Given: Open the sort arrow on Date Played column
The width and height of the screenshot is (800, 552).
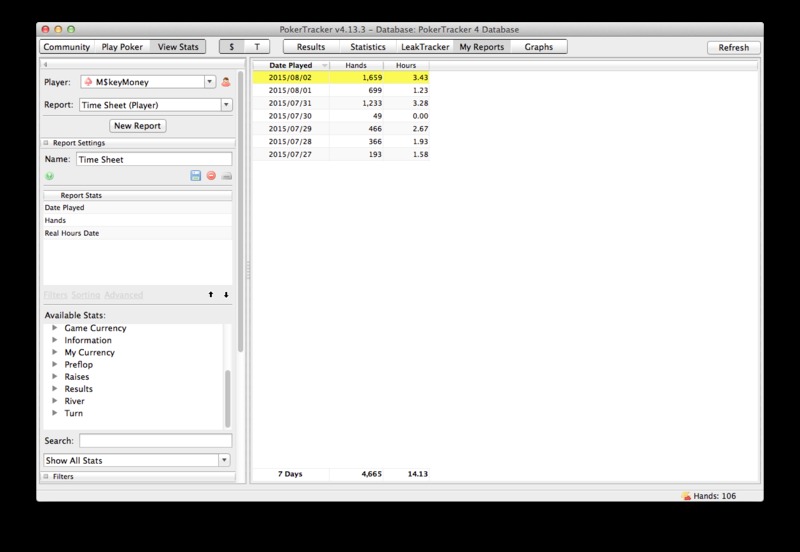Looking at the screenshot, I should (324, 65).
